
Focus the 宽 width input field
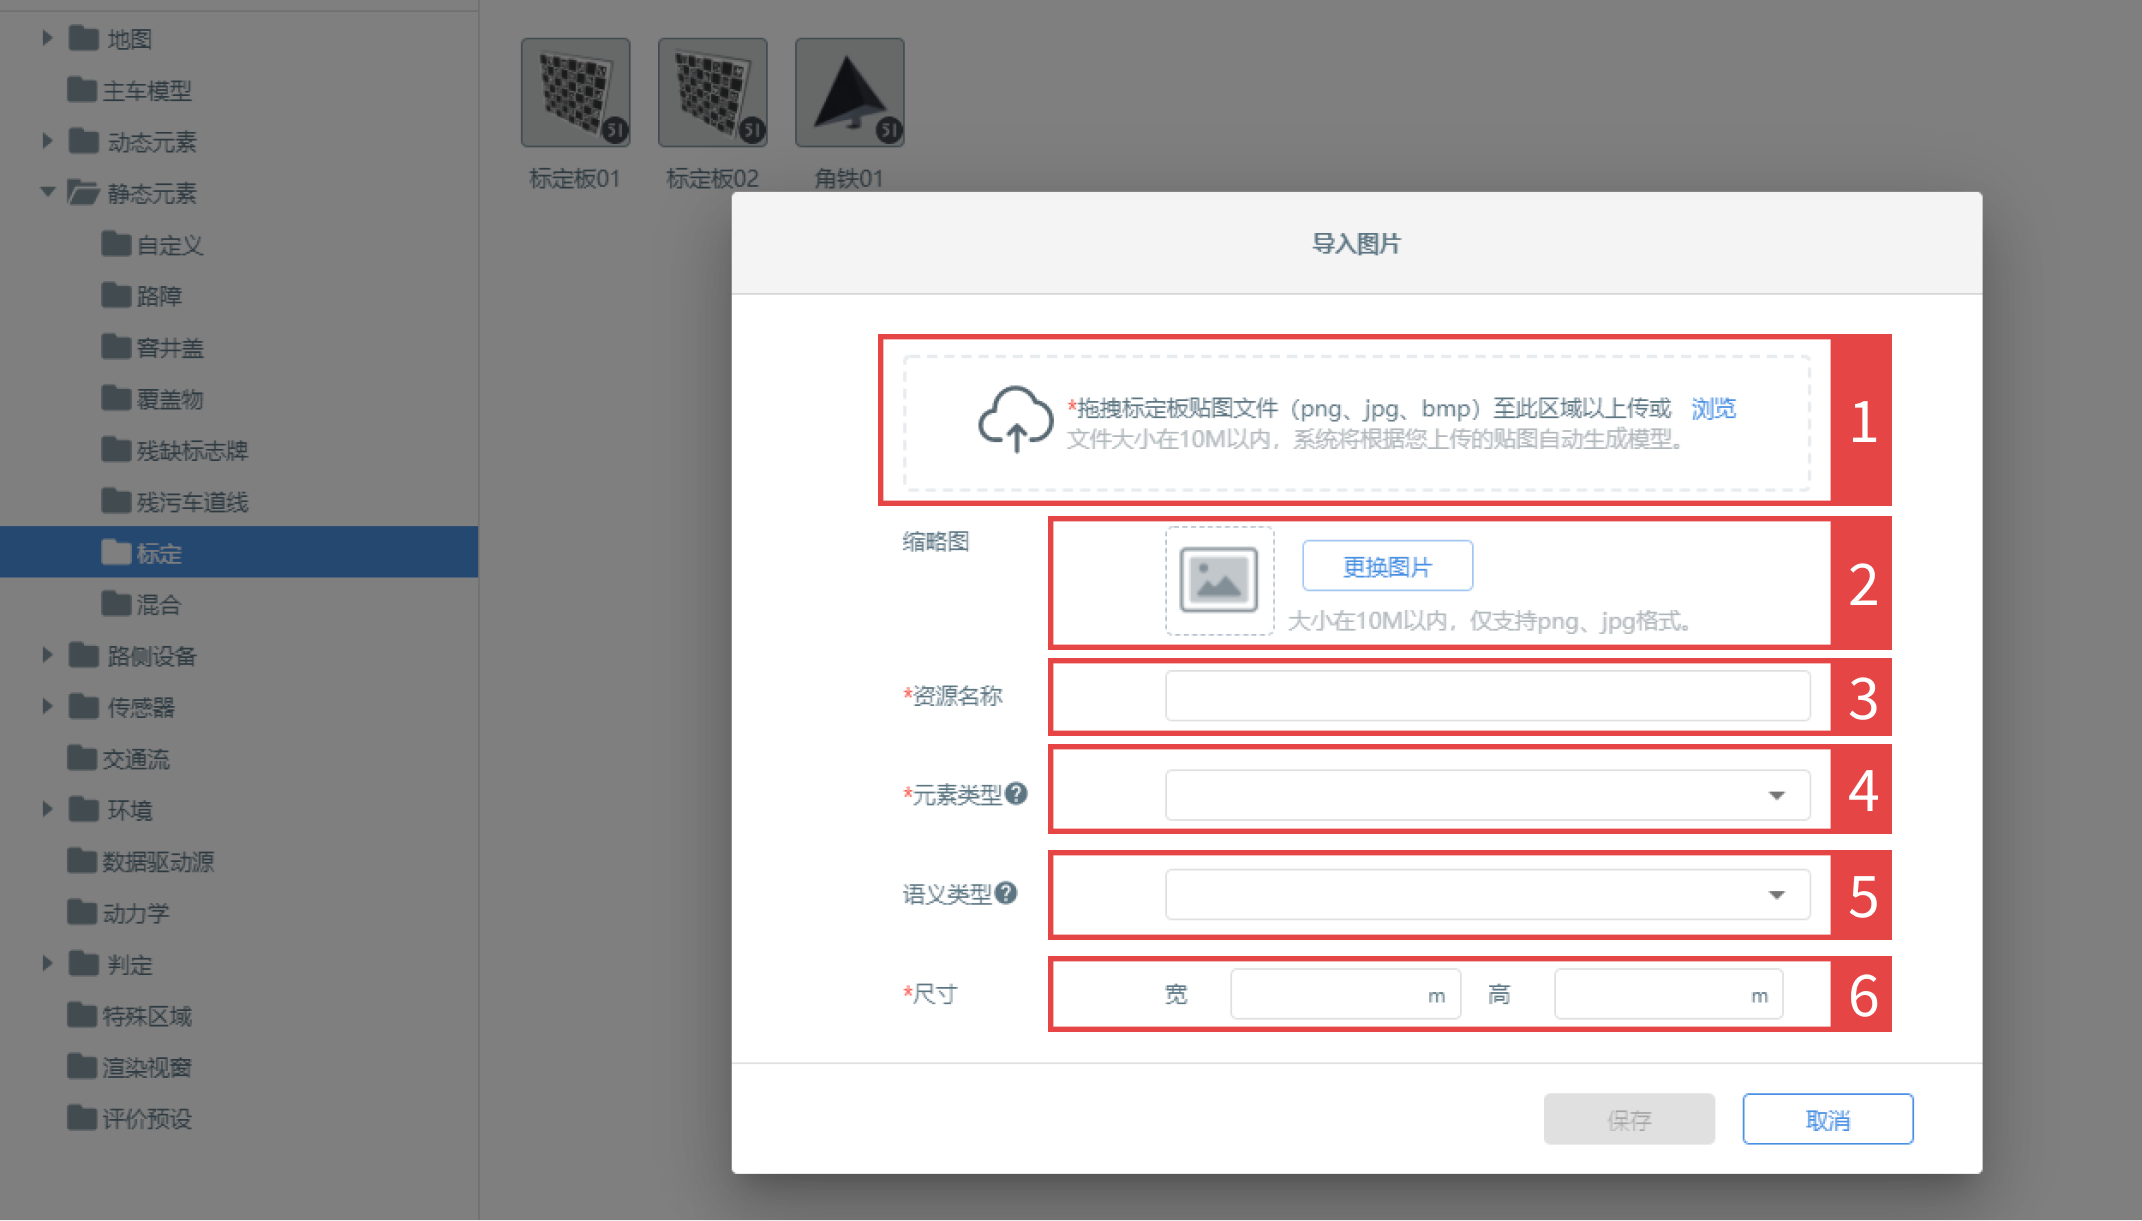point(1345,994)
